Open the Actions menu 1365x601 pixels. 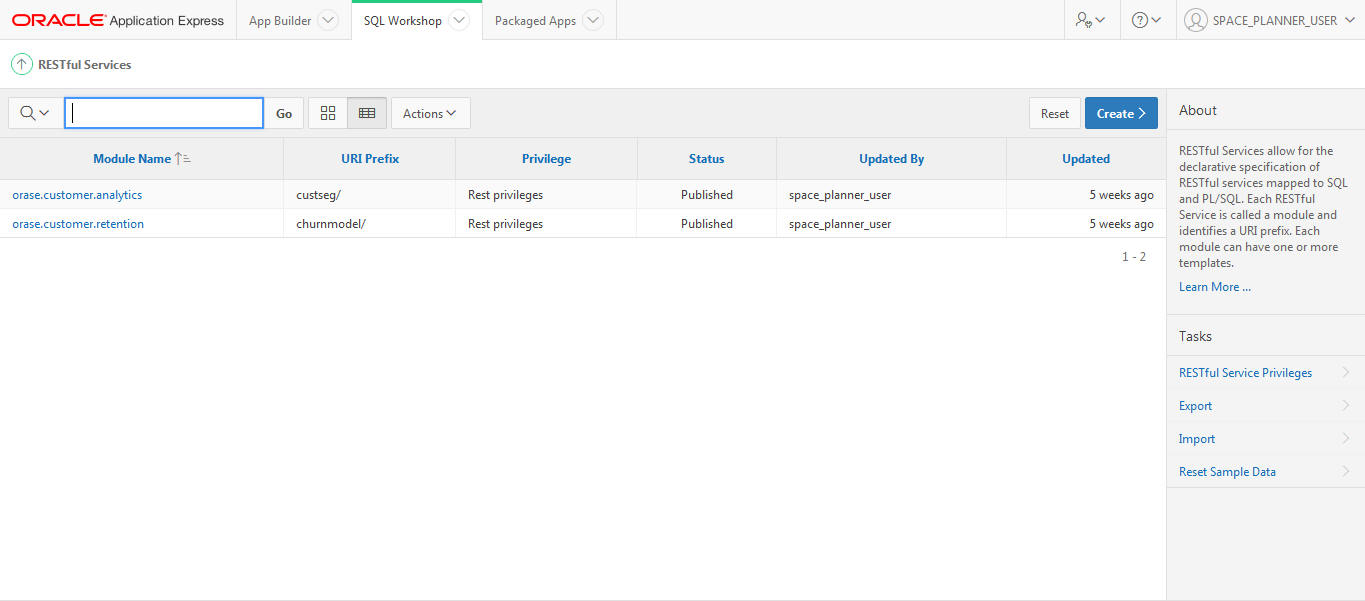[x=430, y=113]
